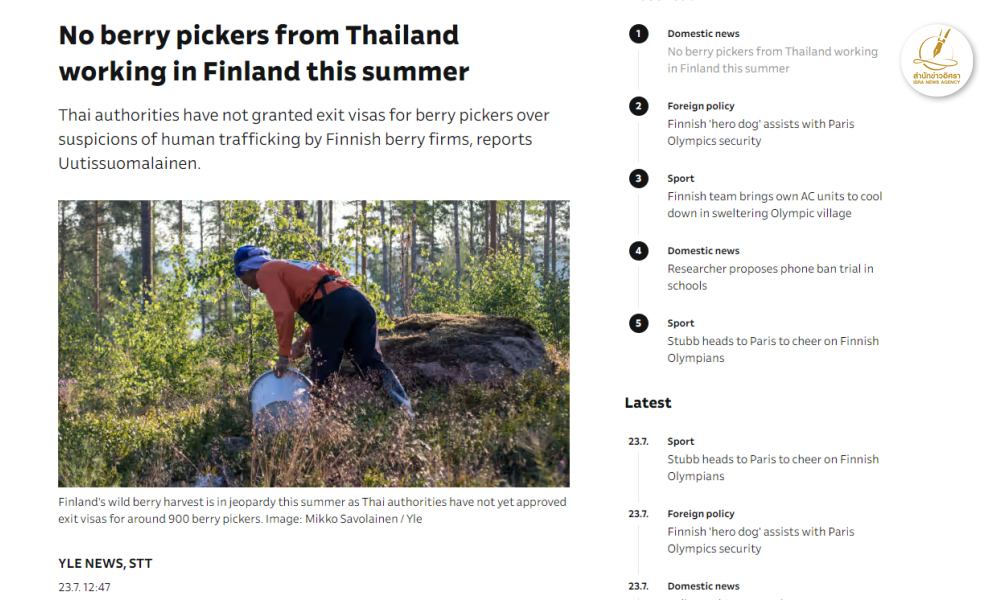Image resolution: width=1000 pixels, height=600 pixels.
Task: Click the number 3 ranking circle
Action: pyautogui.click(x=638, y=178)
